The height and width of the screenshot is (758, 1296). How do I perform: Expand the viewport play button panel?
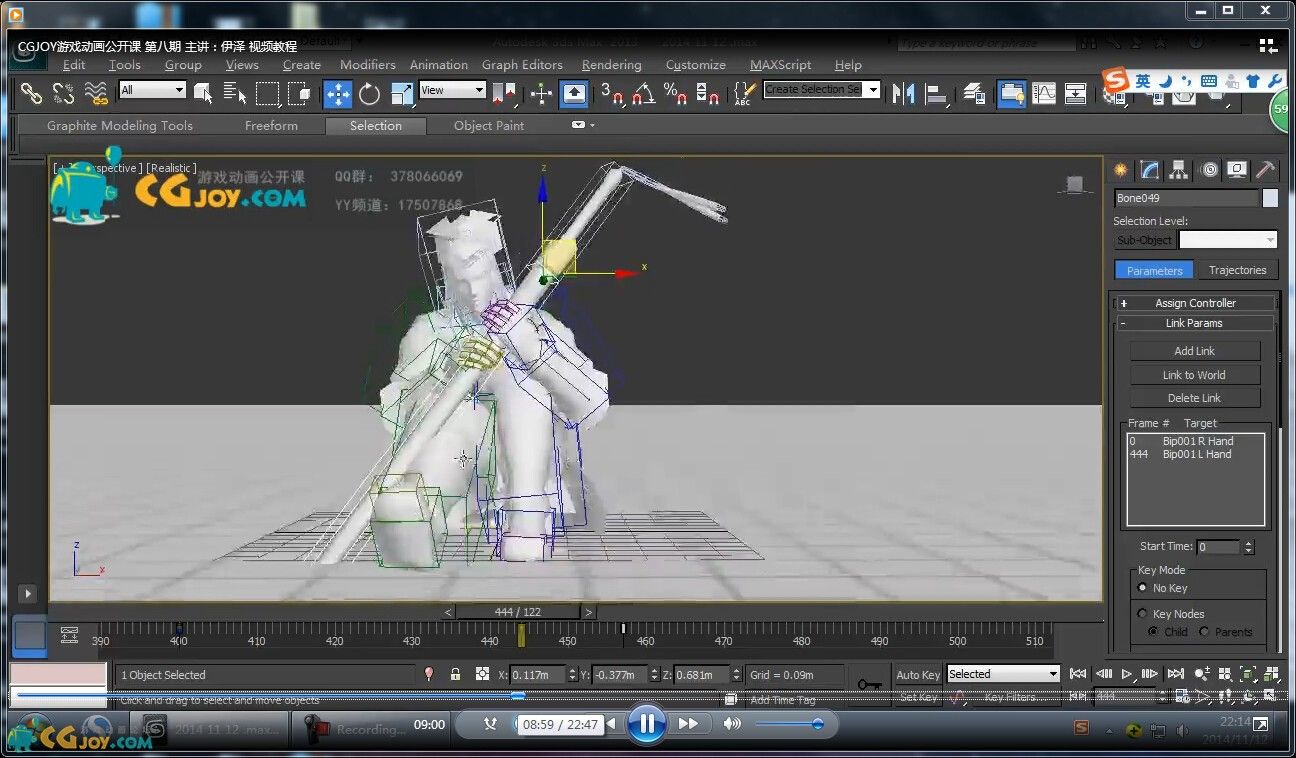coord(27,593)
